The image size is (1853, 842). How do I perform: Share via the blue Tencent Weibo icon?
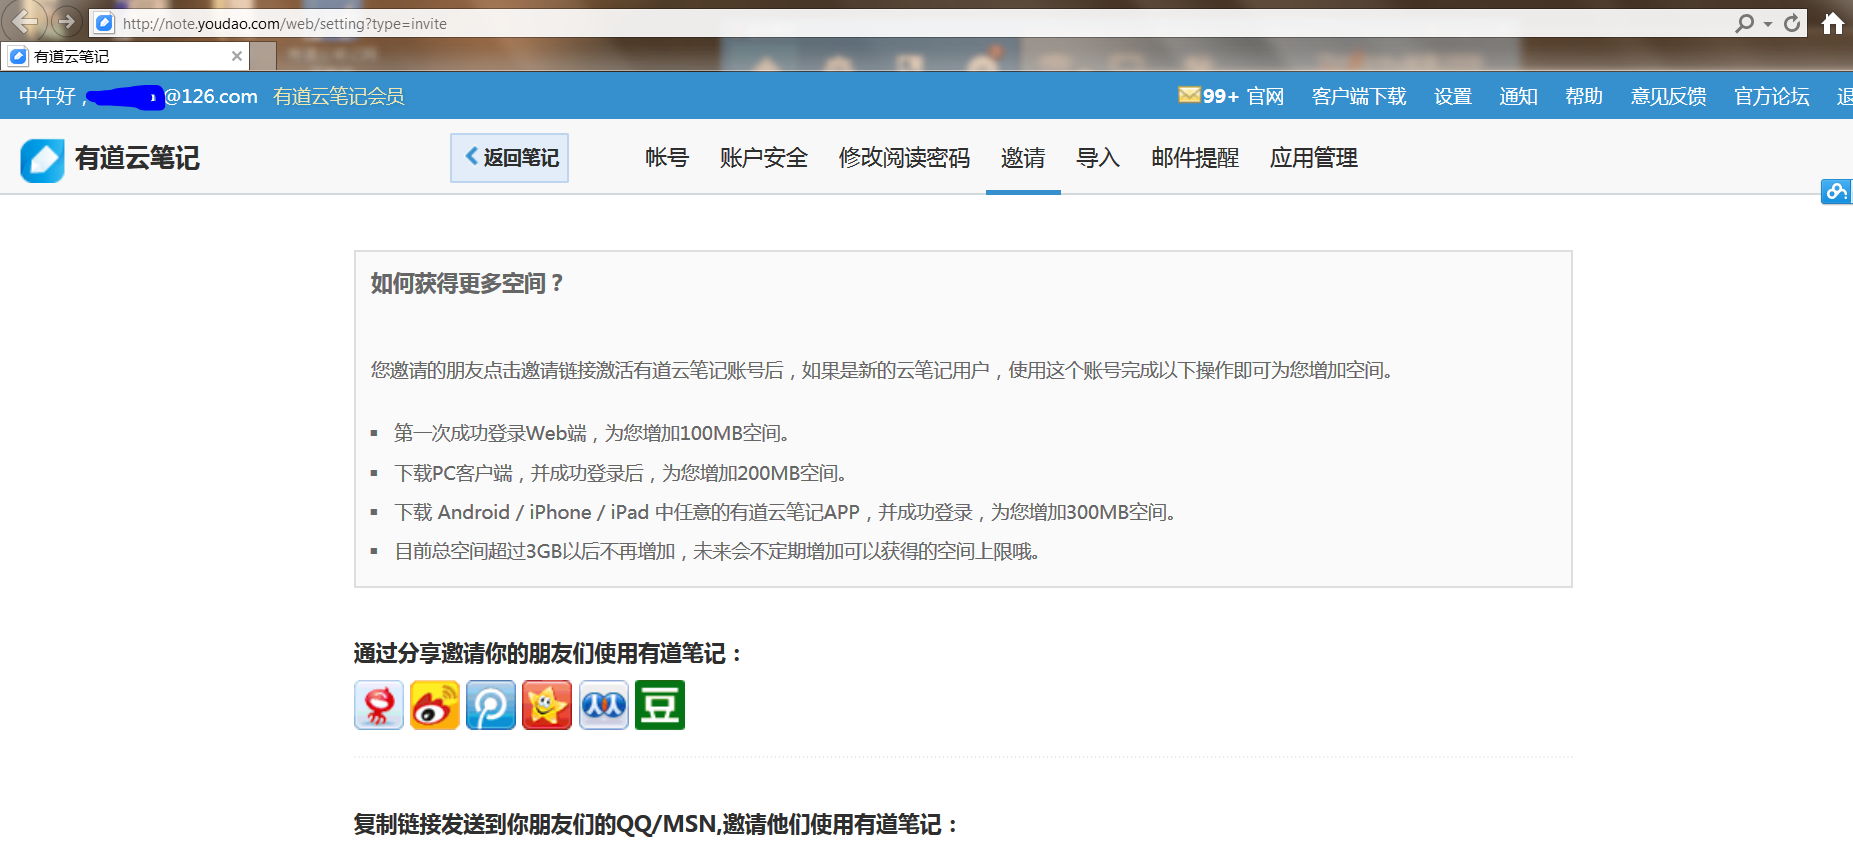pos(491,705)
